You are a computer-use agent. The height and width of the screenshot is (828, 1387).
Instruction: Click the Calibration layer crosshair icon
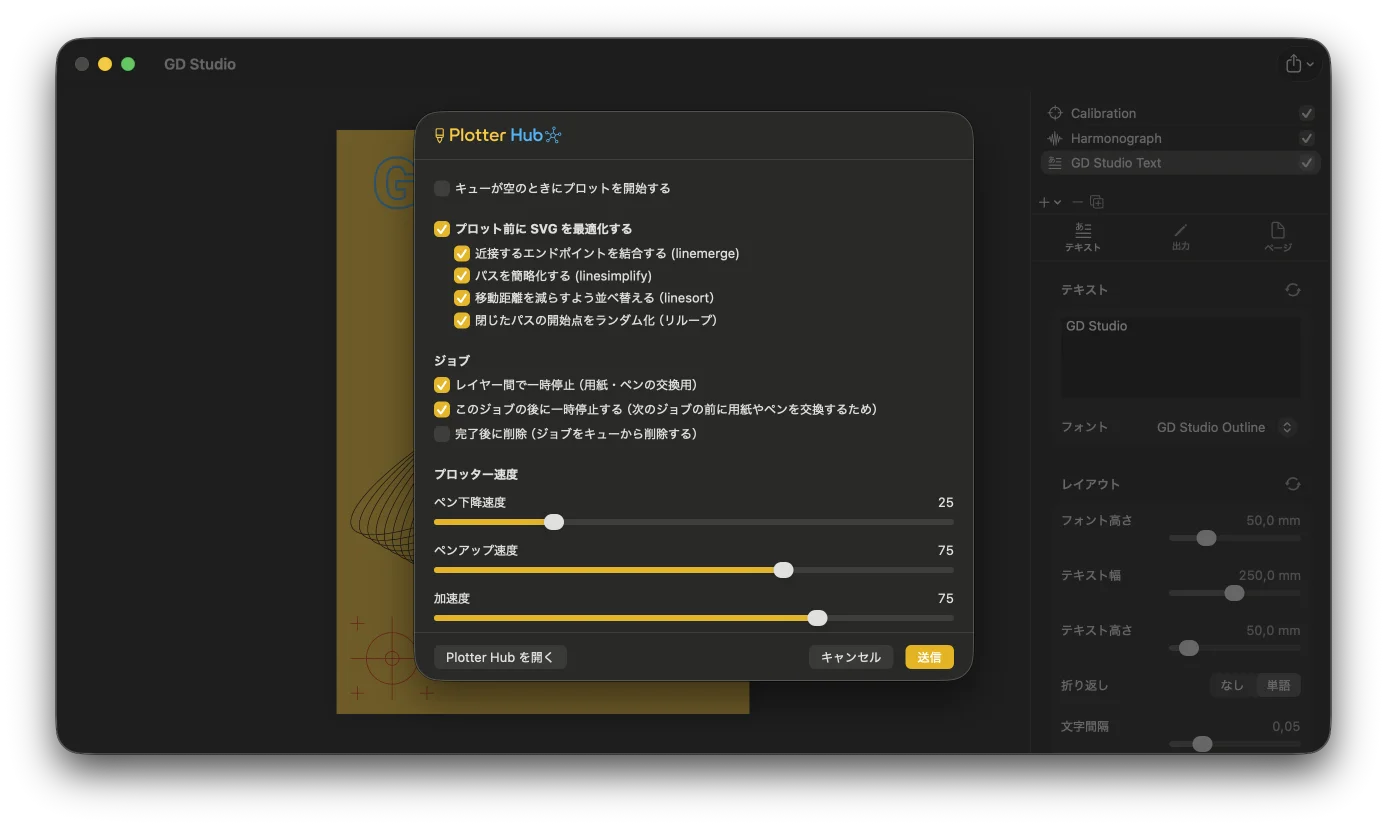click(x=1054, y=113)
